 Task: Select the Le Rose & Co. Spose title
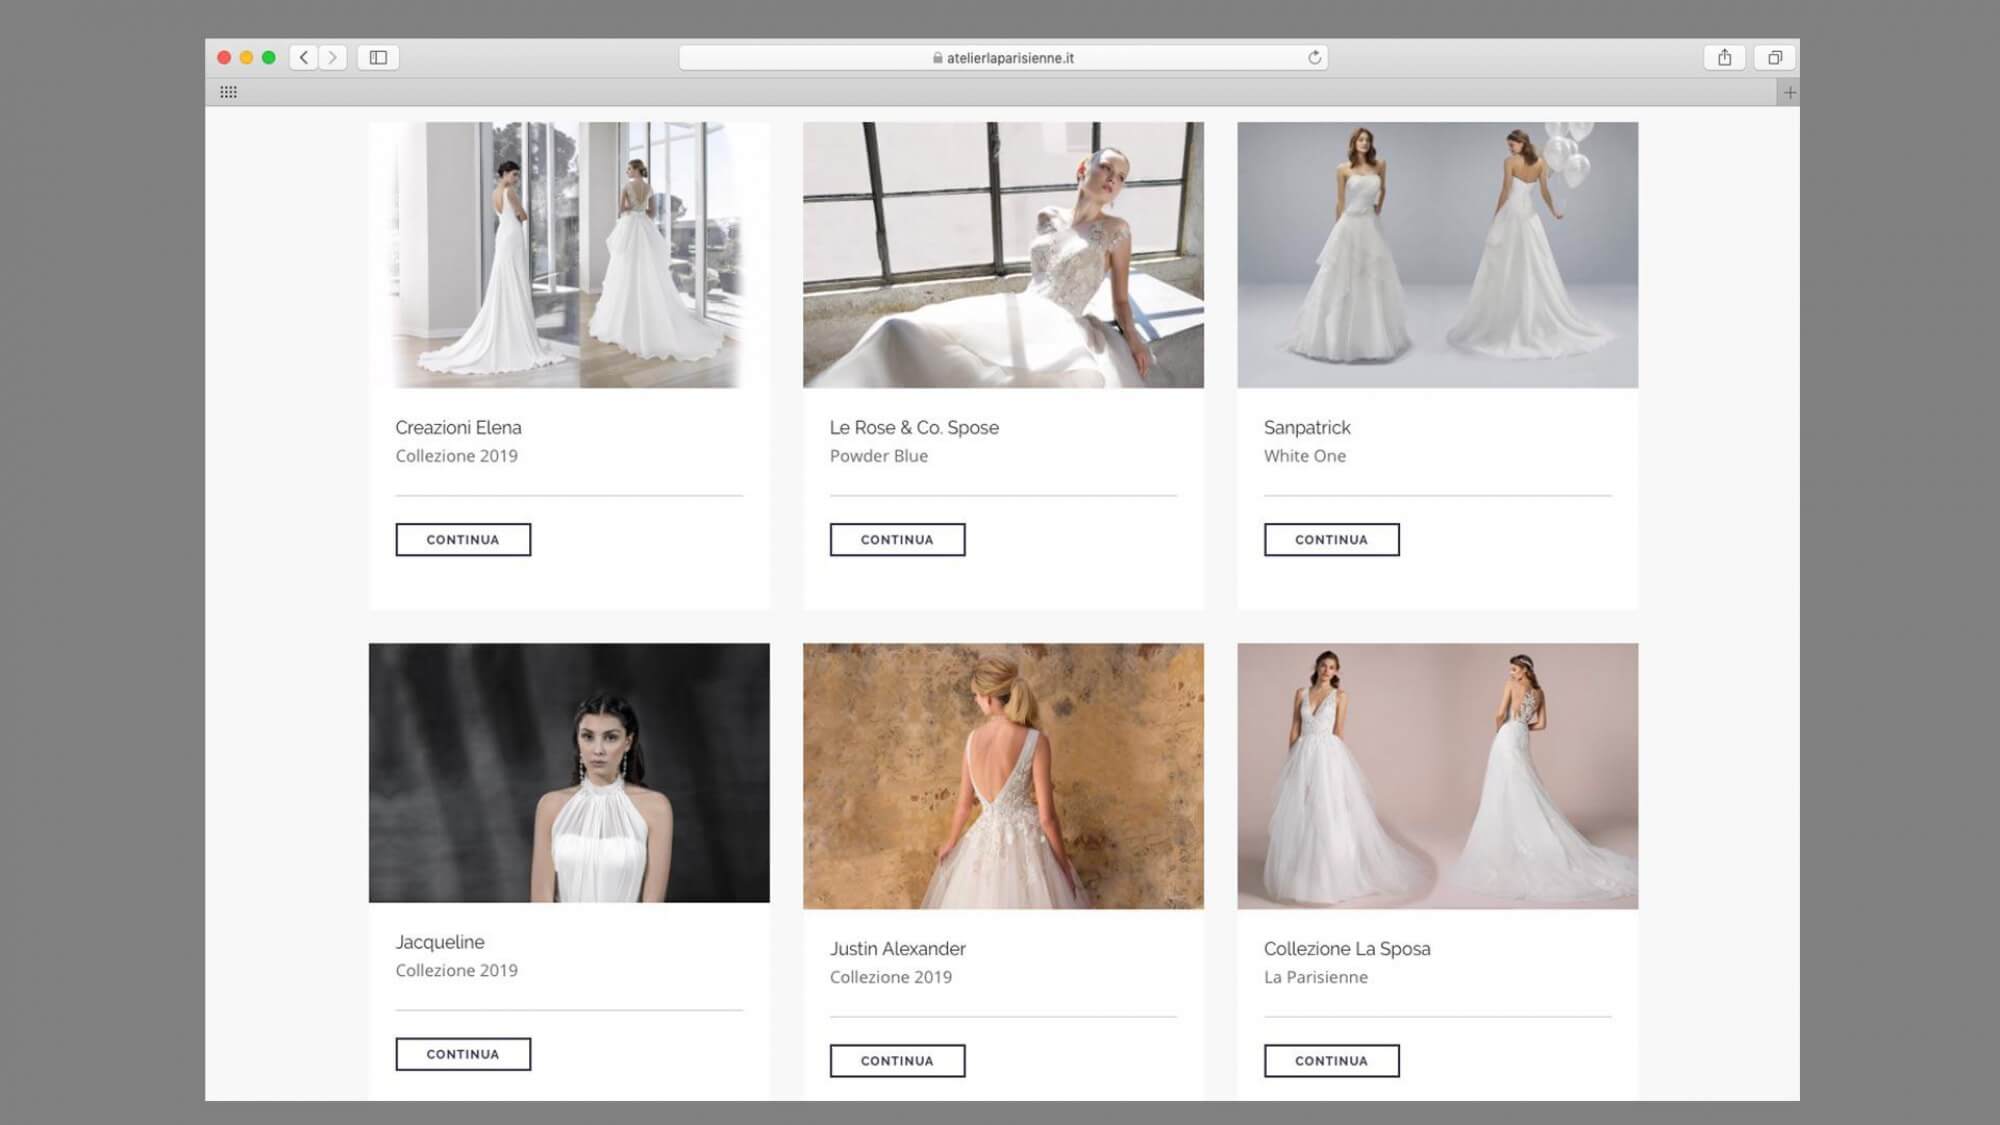click(914, 427)
